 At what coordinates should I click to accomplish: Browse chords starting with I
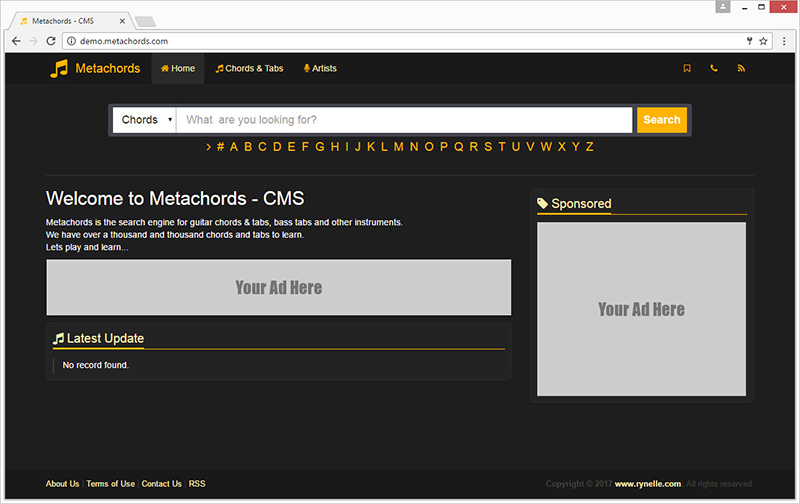(x=347, y=147)
